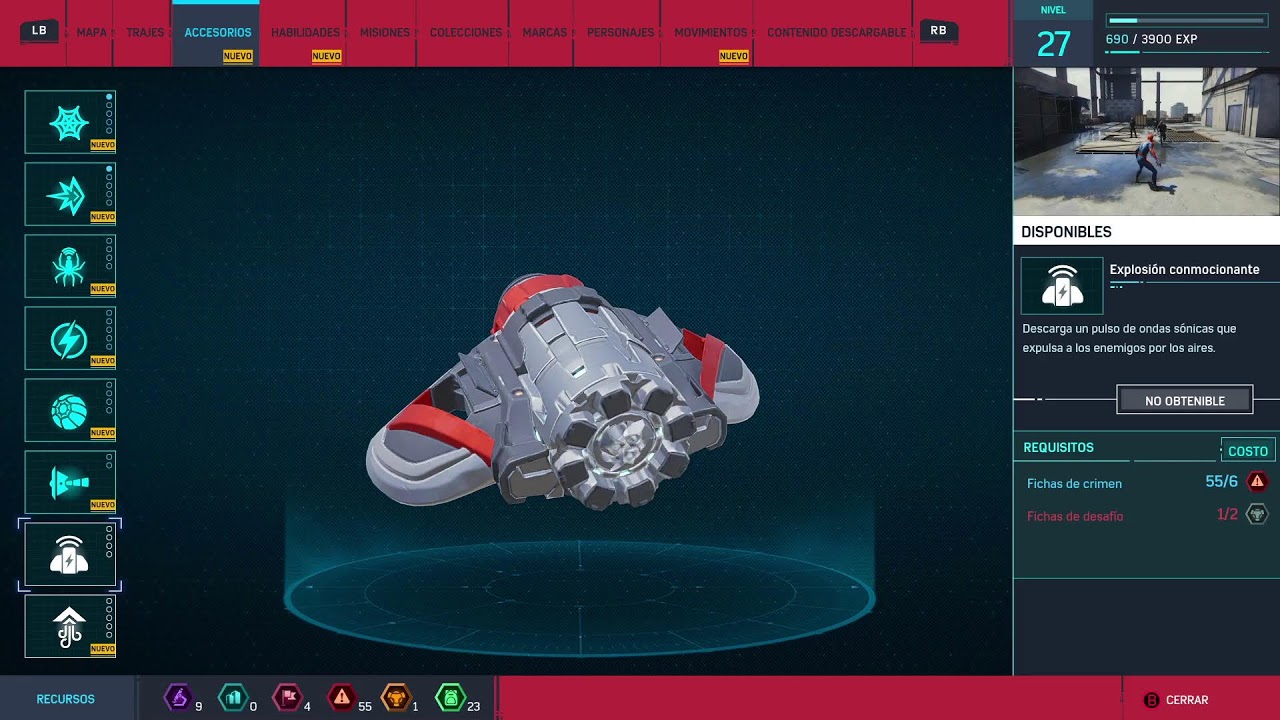The width and height of the screenshot is (1280, 720).
Task: Open the Marcas tab
Action: click(545, 33)
